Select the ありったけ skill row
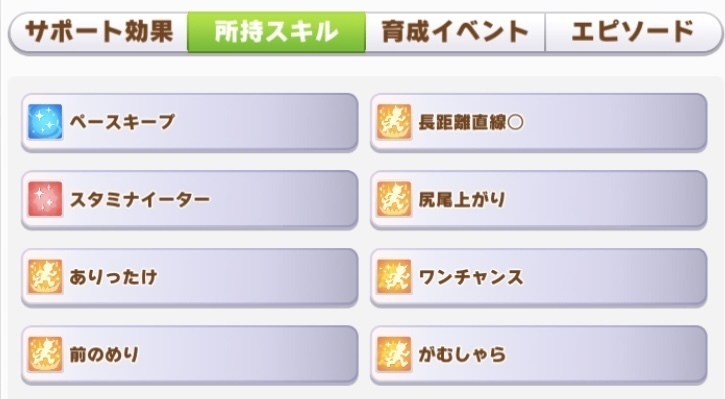The image size is (725, 399). 190,277
